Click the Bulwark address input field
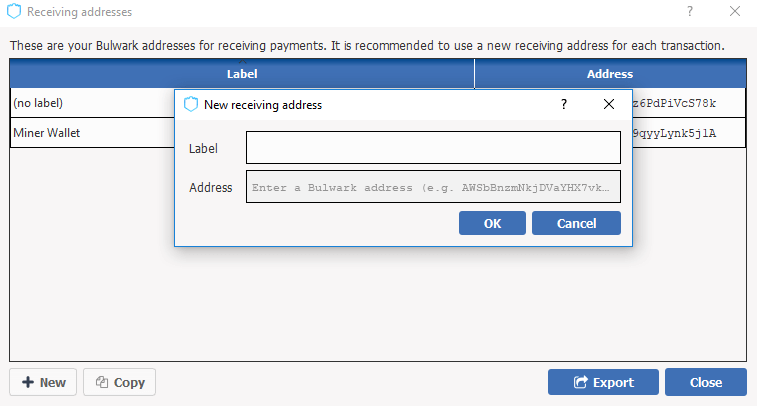Image resolution: width=757 pixels, height=406 pixels. (433, 187)
